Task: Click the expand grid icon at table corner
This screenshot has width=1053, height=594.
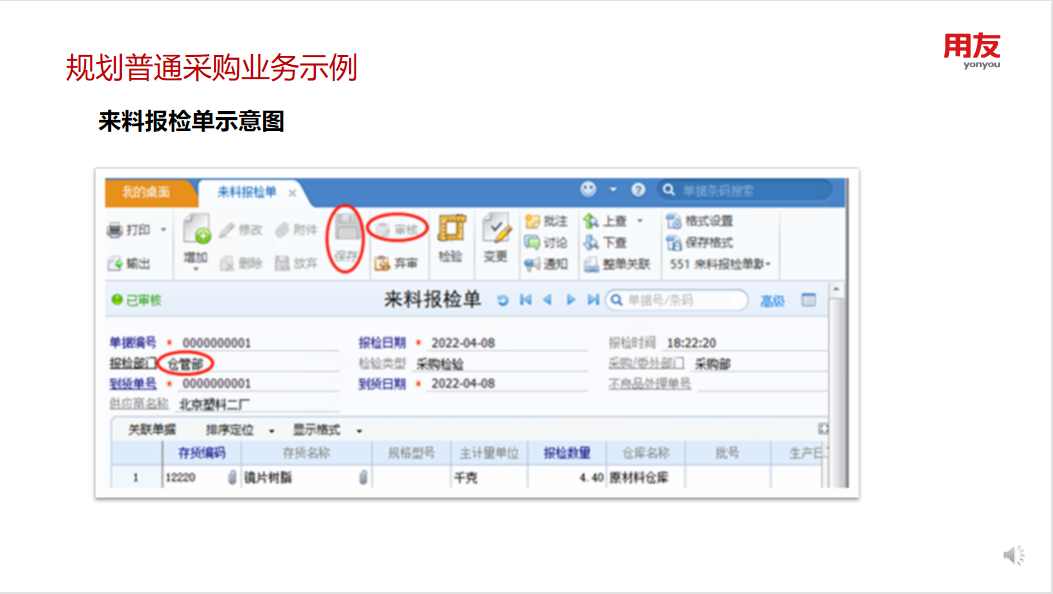Action: tap(823, 428)
